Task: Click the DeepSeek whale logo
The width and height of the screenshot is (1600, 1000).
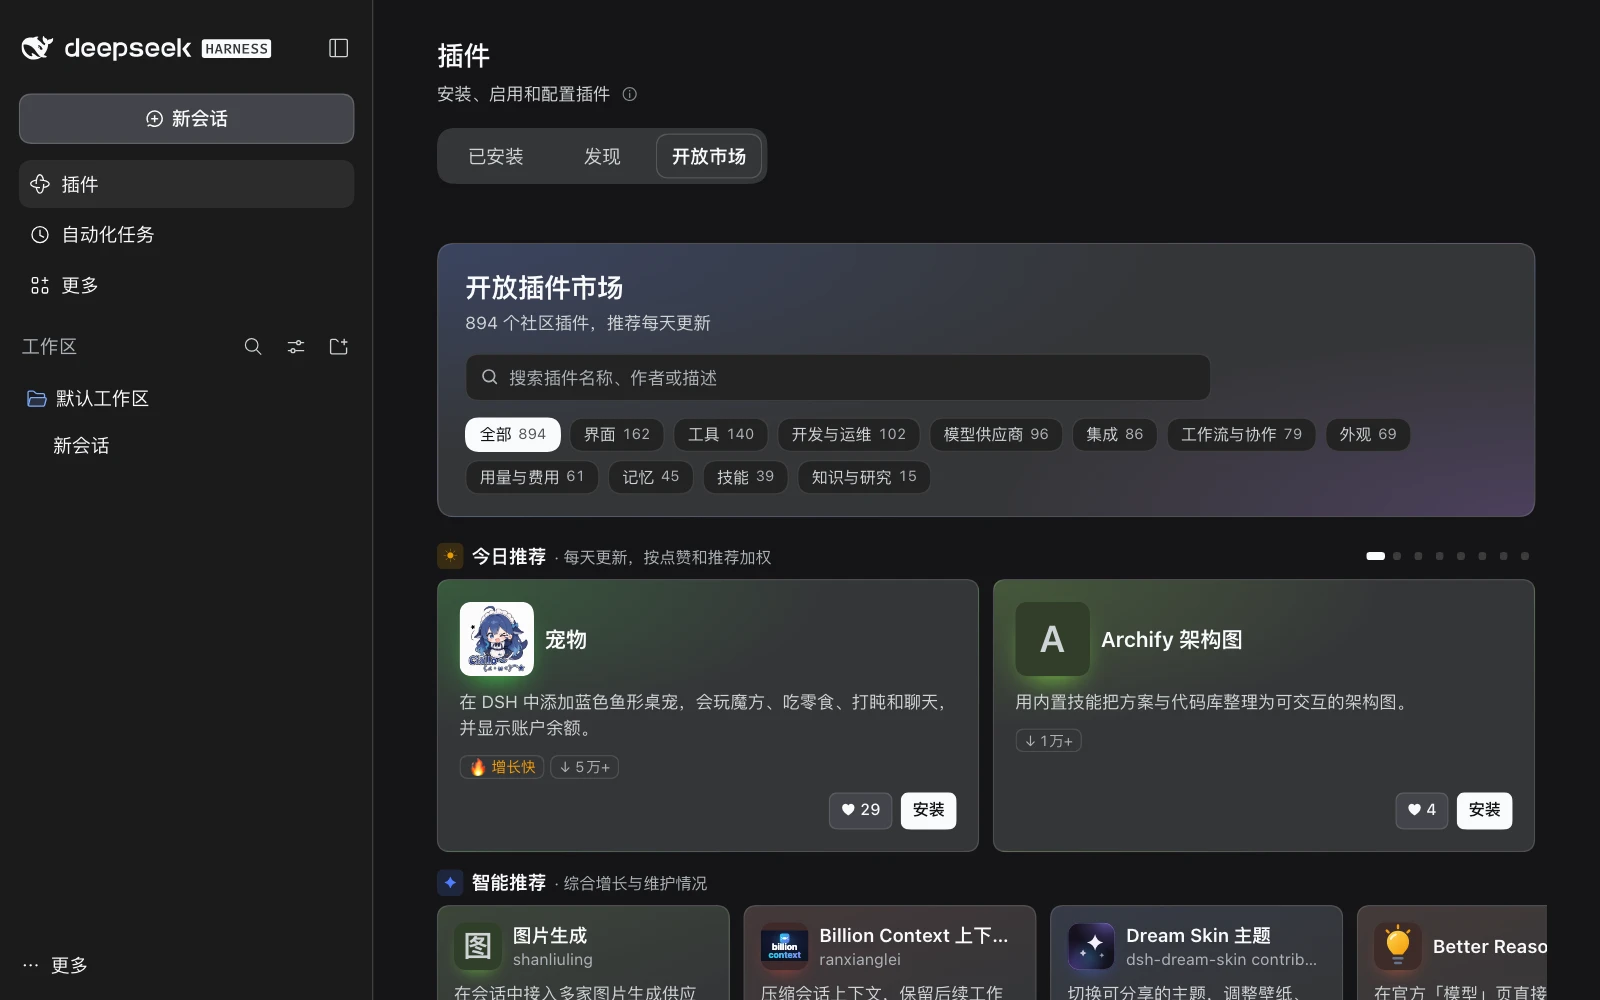Action: (37, 48)
